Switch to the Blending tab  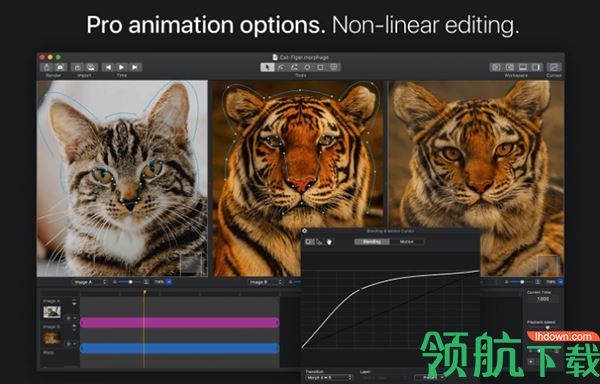tap(372, 242)
